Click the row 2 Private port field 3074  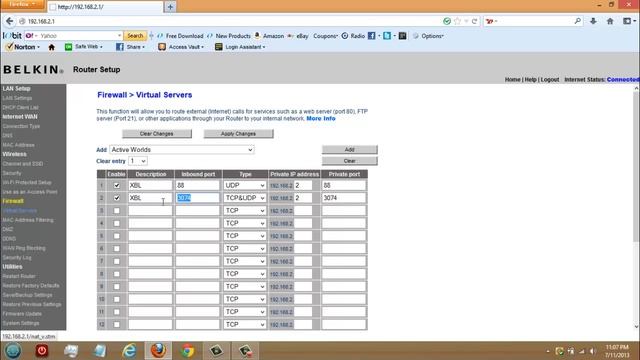[x=344, y=198]
